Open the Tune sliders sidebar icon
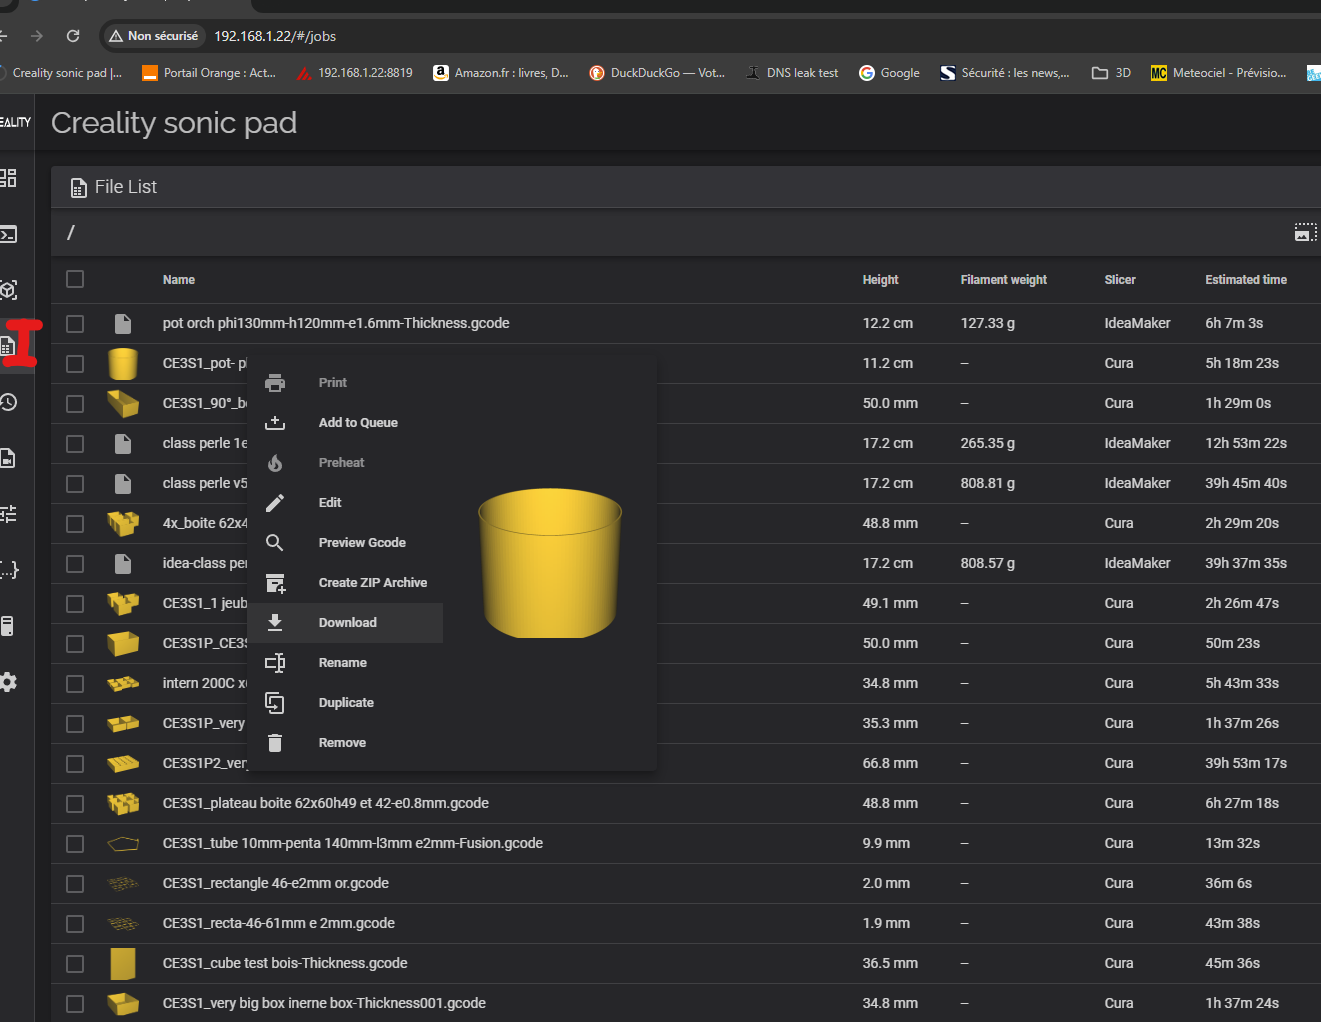This screenshot has width=1321, height=1022. 8,514
